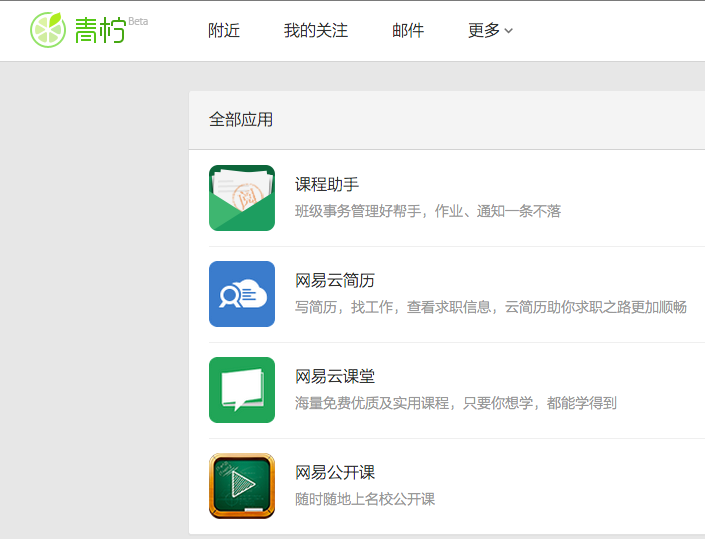This screenshot has width=705, height=539.
Task: Select the 全部应用 section header
Action: tap(241, 120)
